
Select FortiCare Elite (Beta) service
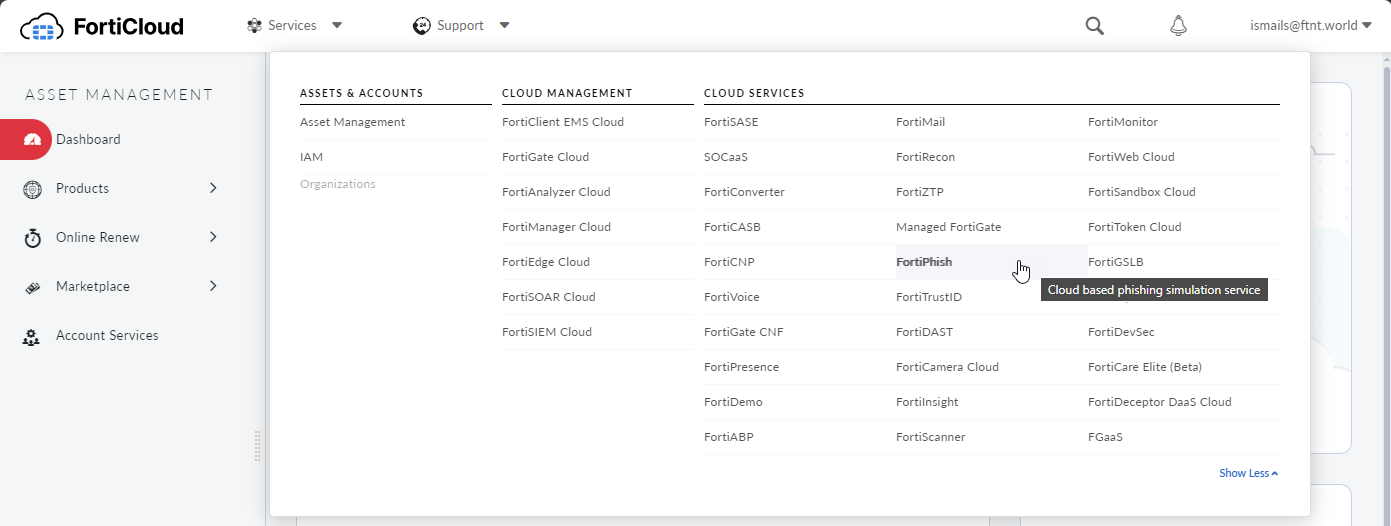coord(1145,367)
